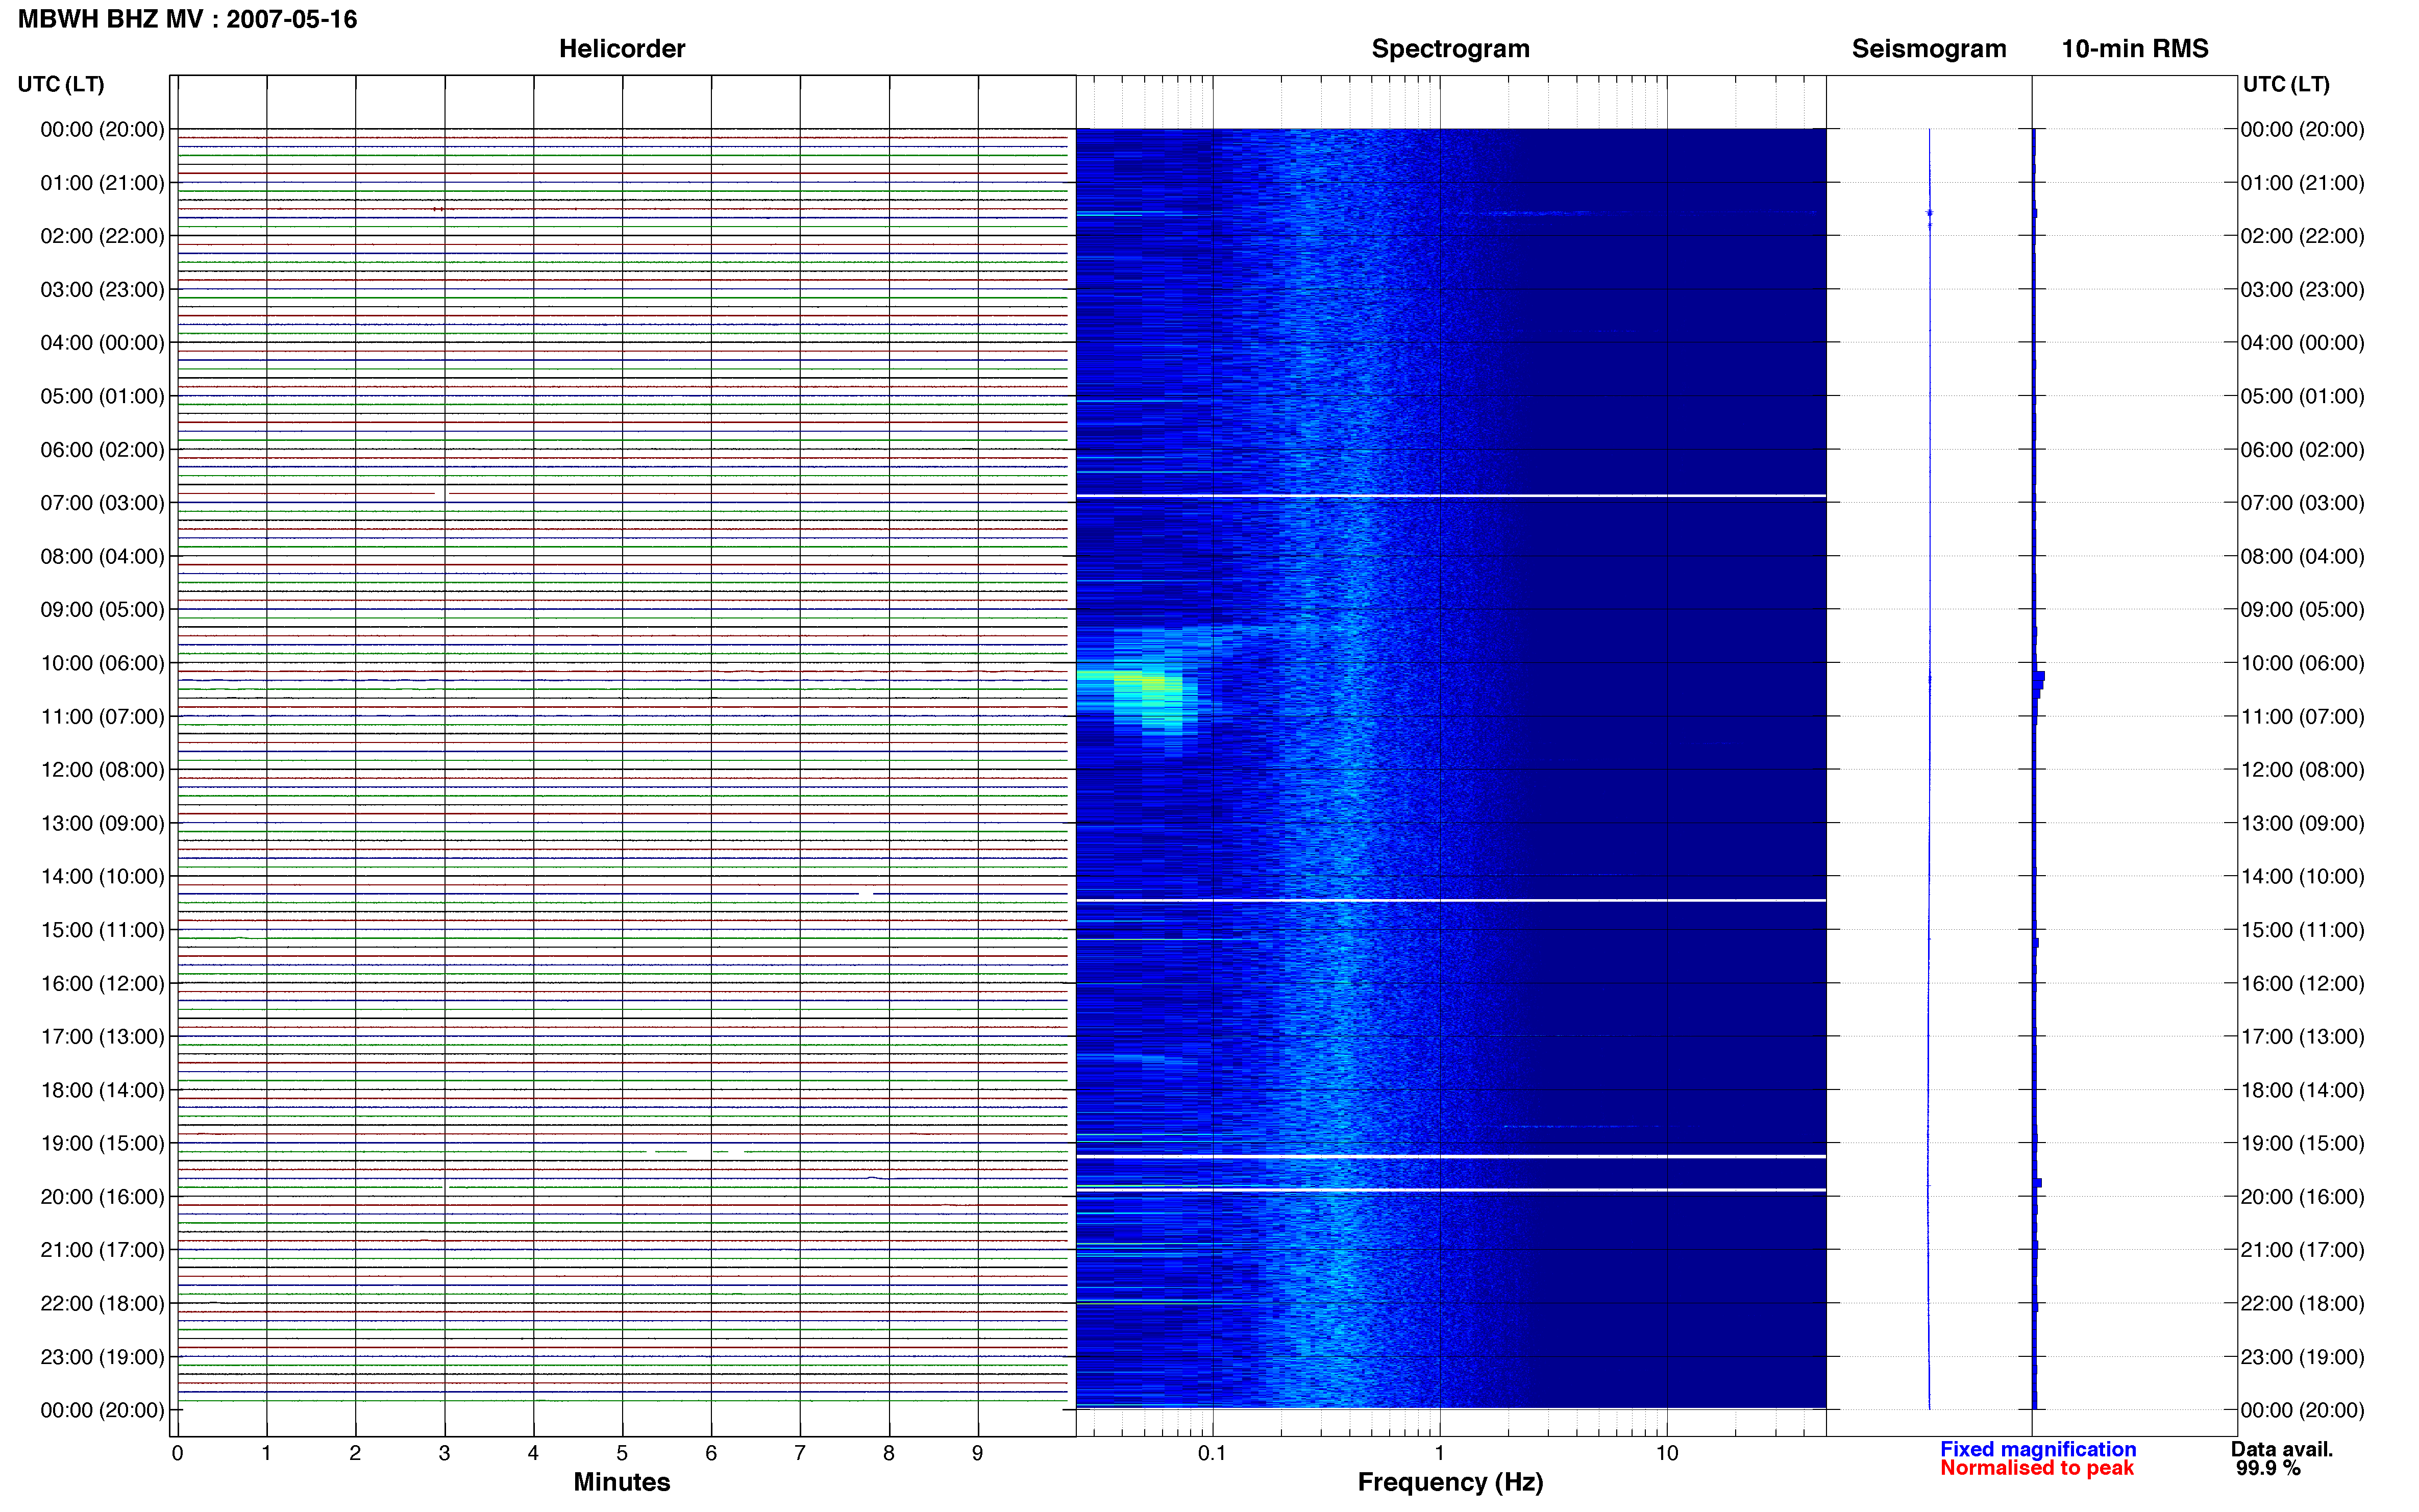2419x1512 pixels.
Task: Click left time label 22:00 (18:00)
Action: pyautogui.click(x=102, y=1303)
